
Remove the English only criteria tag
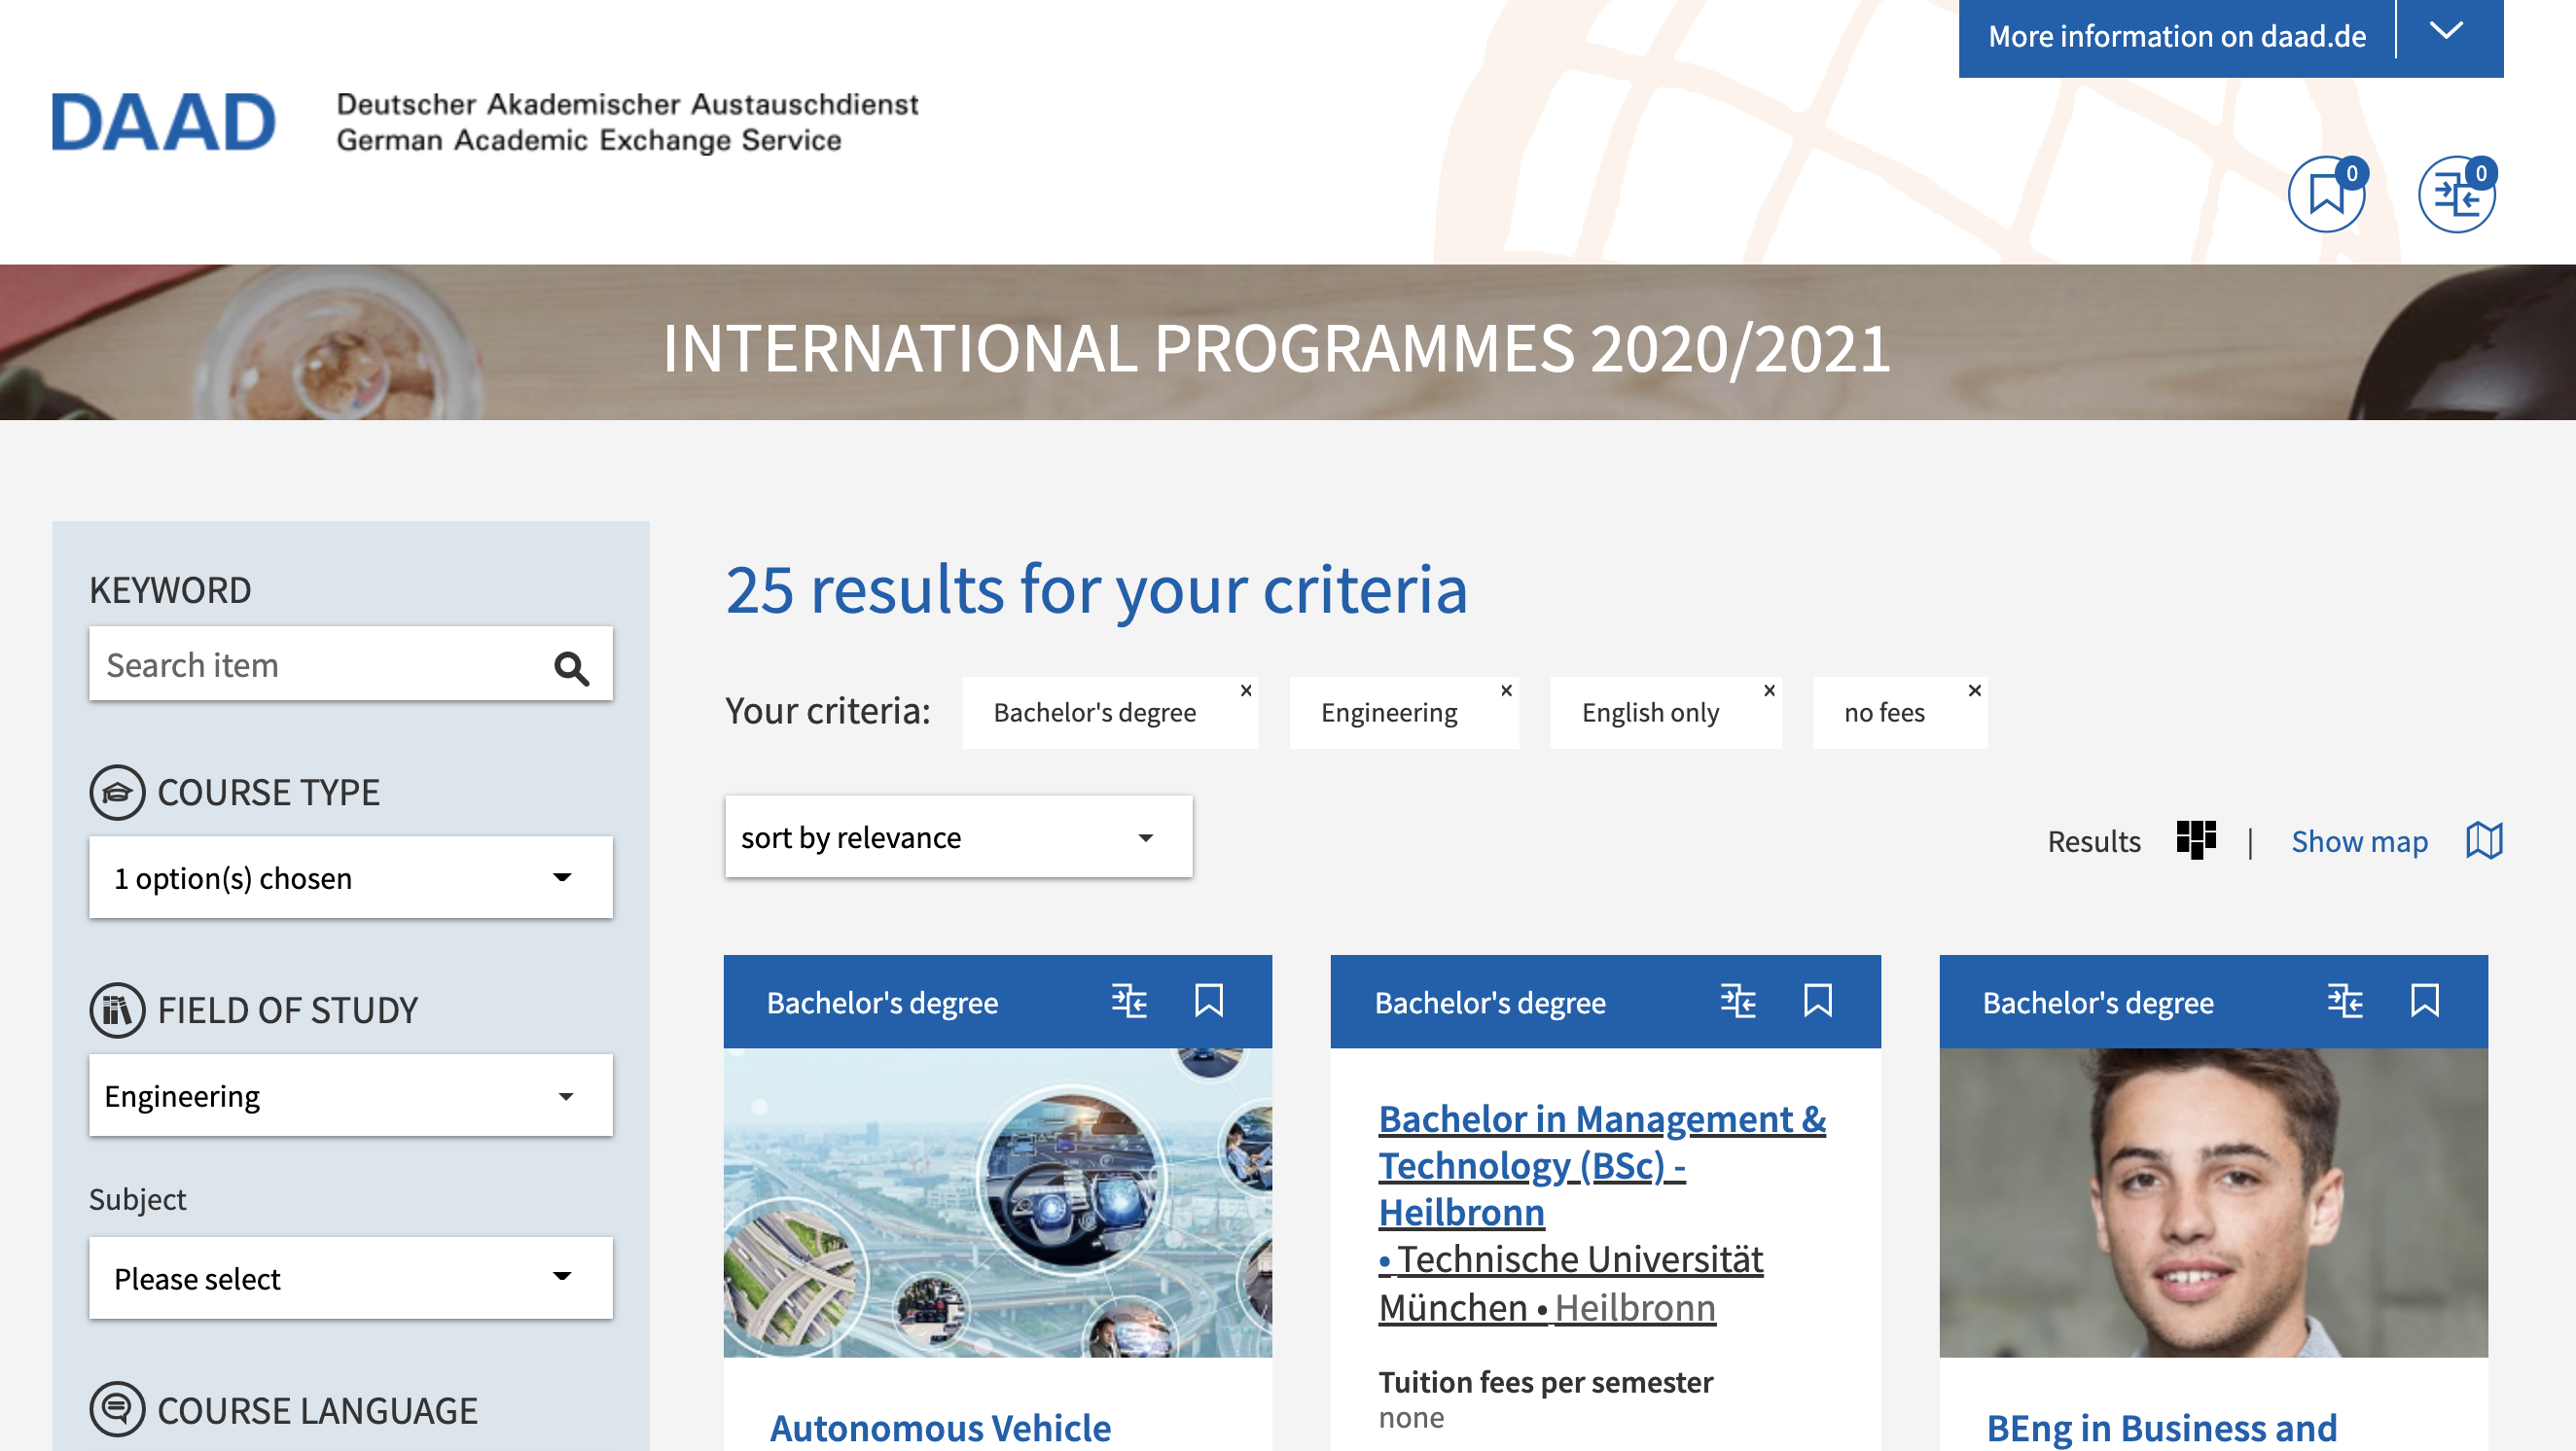(1769, 691)
